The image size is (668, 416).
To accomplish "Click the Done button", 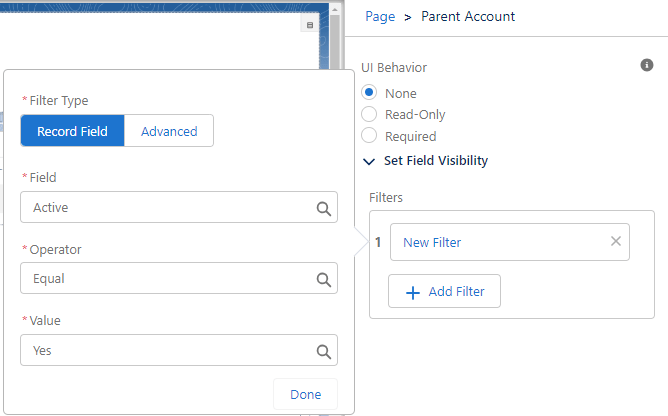I will 305,394.
